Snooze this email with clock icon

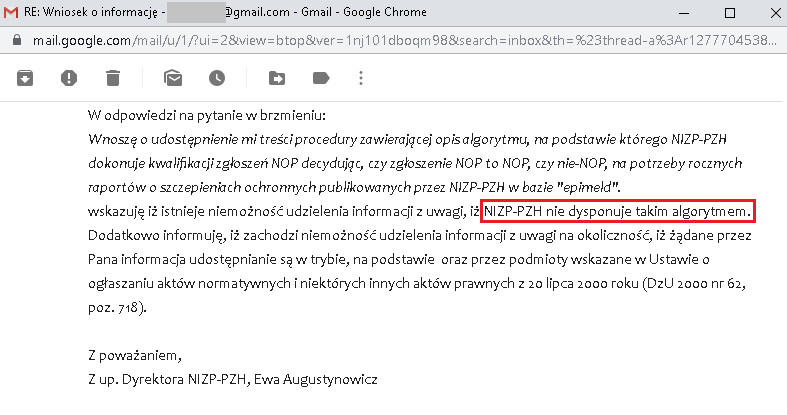point(217,78)
